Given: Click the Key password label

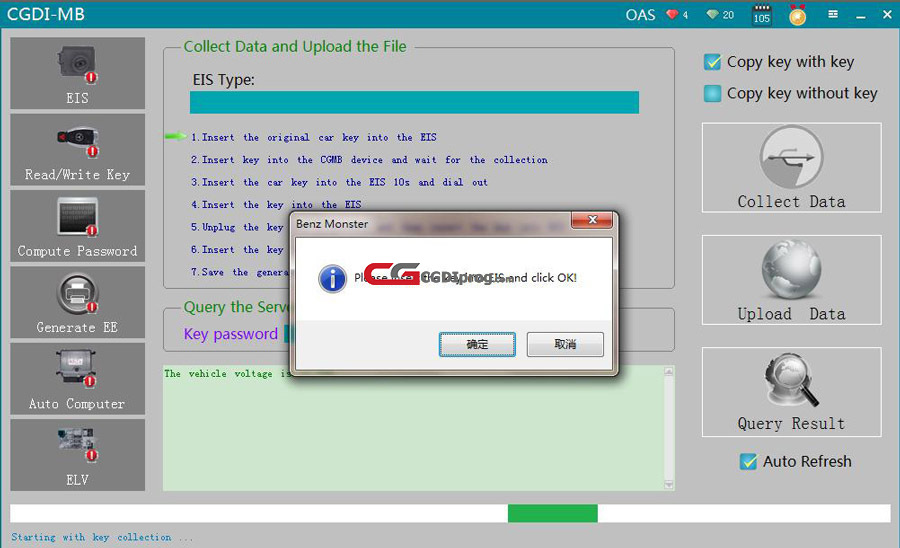Looking at the screenshot, I should click(231, 334).
